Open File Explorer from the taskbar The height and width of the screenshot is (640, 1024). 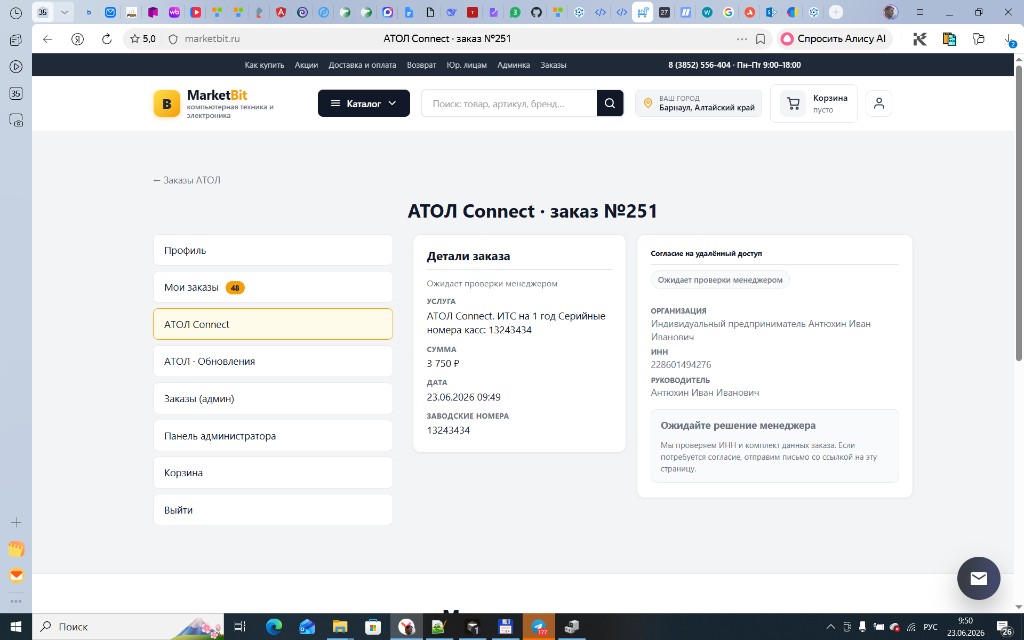(340, 627)
